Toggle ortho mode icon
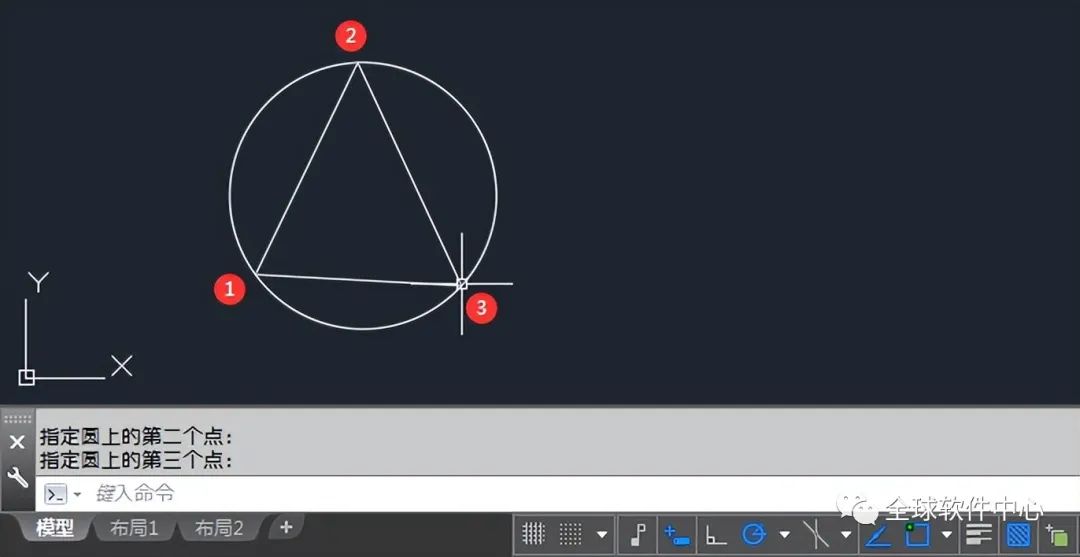Viewport: 1080px width, 557px height. [x=716, y=534]
